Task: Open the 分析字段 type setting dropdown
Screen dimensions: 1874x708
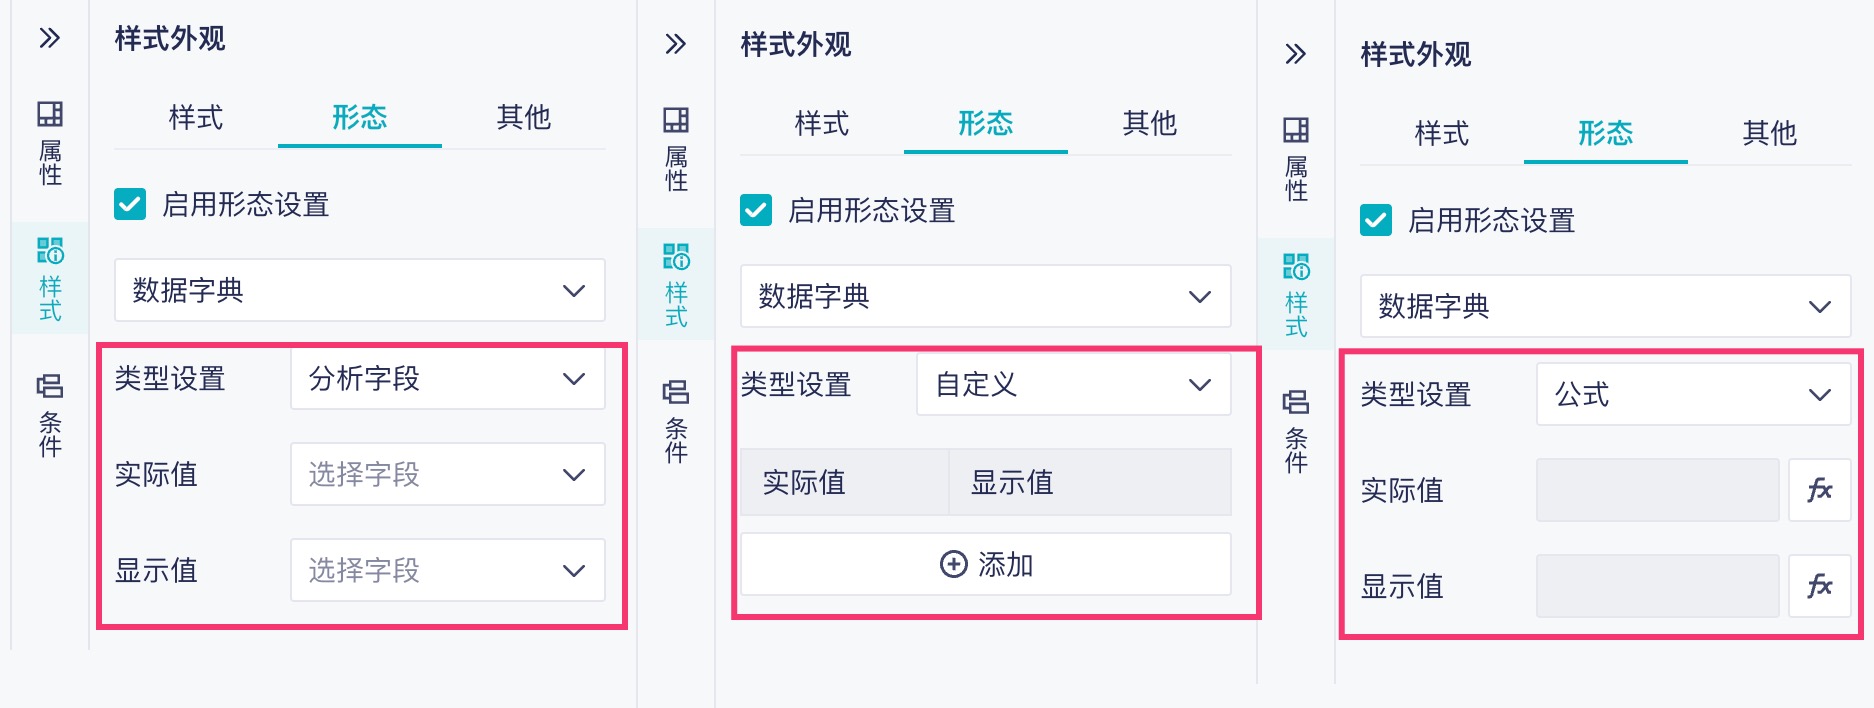Action: click(x=447, y=379)
